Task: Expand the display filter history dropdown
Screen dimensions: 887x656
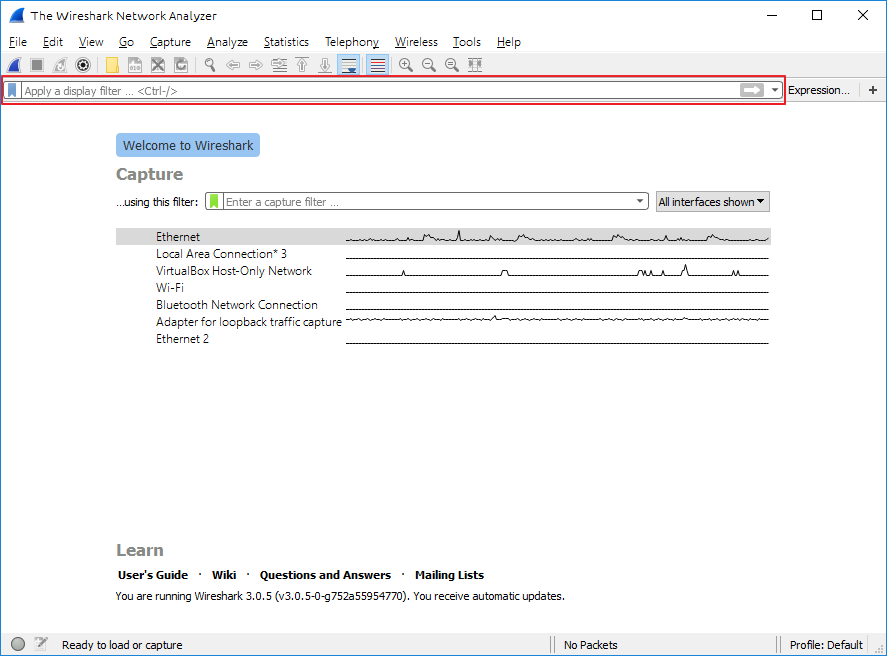Action: pyautogui.click(x=775, y=90)
